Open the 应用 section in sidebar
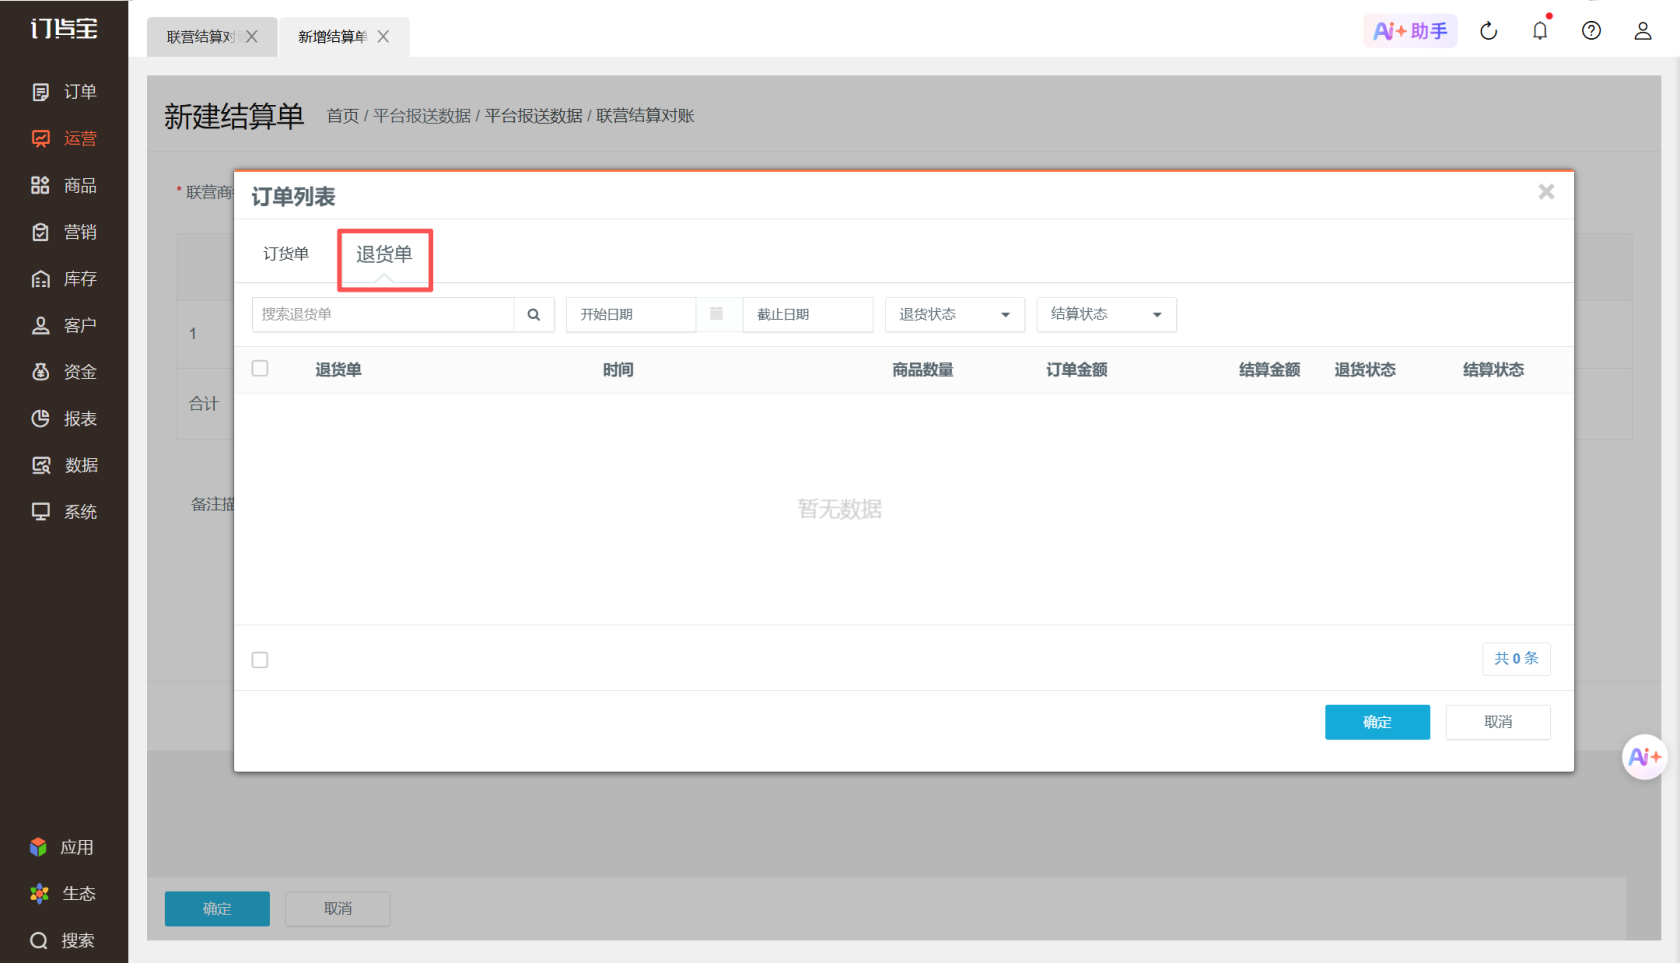1680x963 pixels. click(62, 847)
